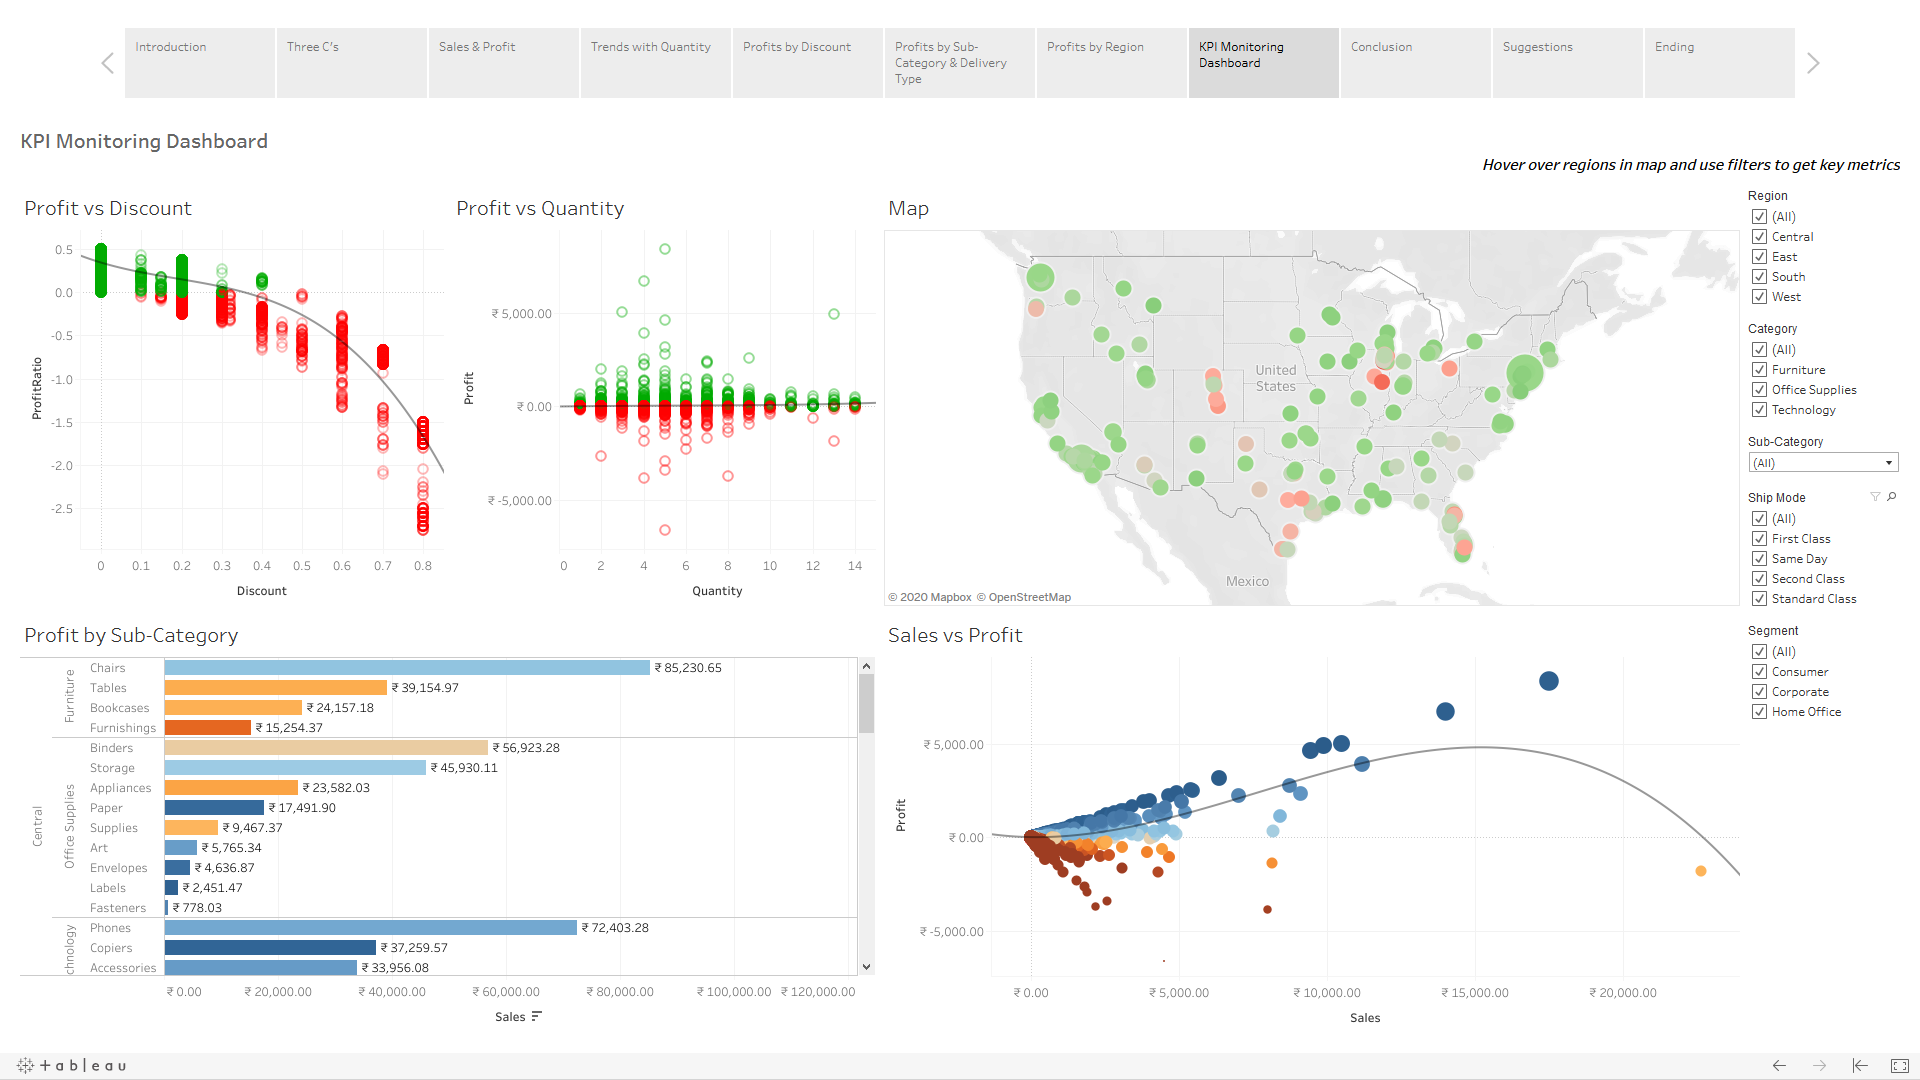This screenshot has height=1080, width=1920.
Task: Click the right arrow to scroll tabs
Action: click(1813, 62)
